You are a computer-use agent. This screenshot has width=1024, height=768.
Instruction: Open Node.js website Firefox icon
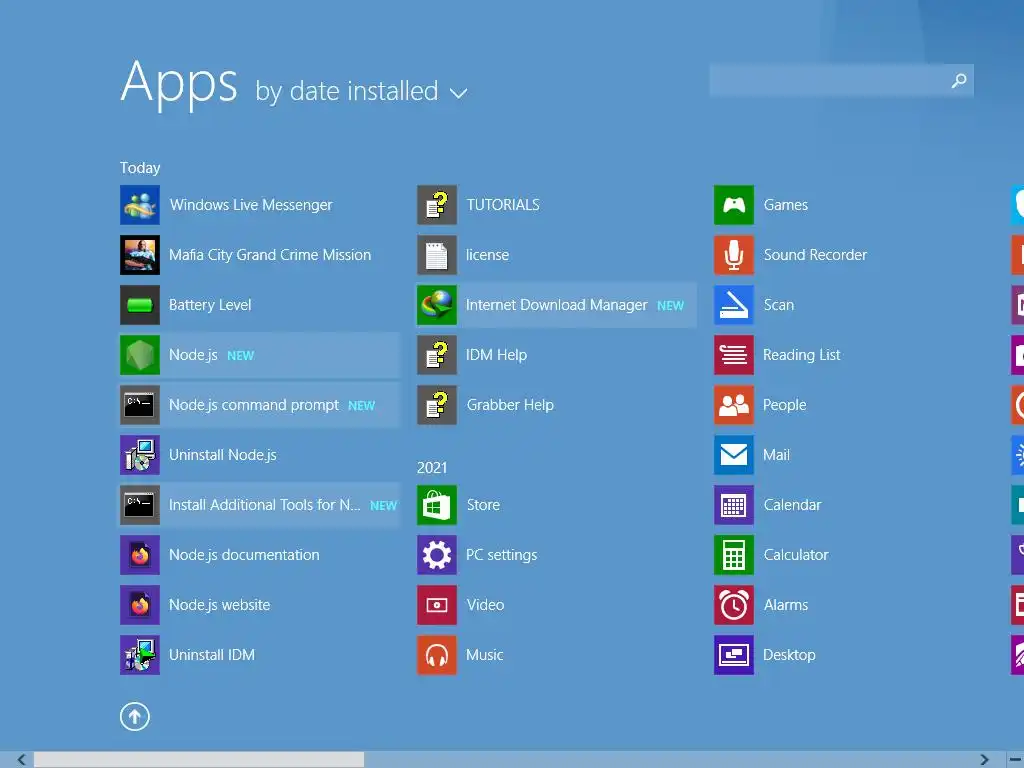coord(140,605)
